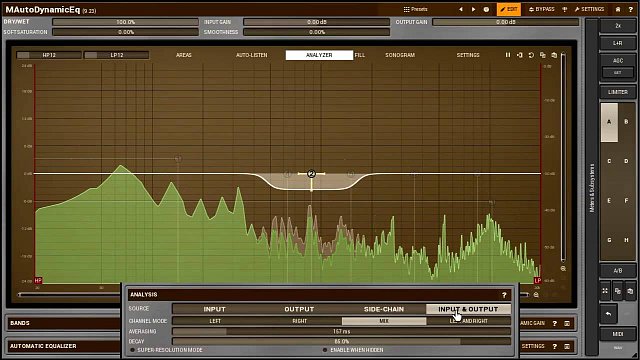Viewport: 640px width, 360px height.
Task: Open the Presets menu
Action: [416, 9]
